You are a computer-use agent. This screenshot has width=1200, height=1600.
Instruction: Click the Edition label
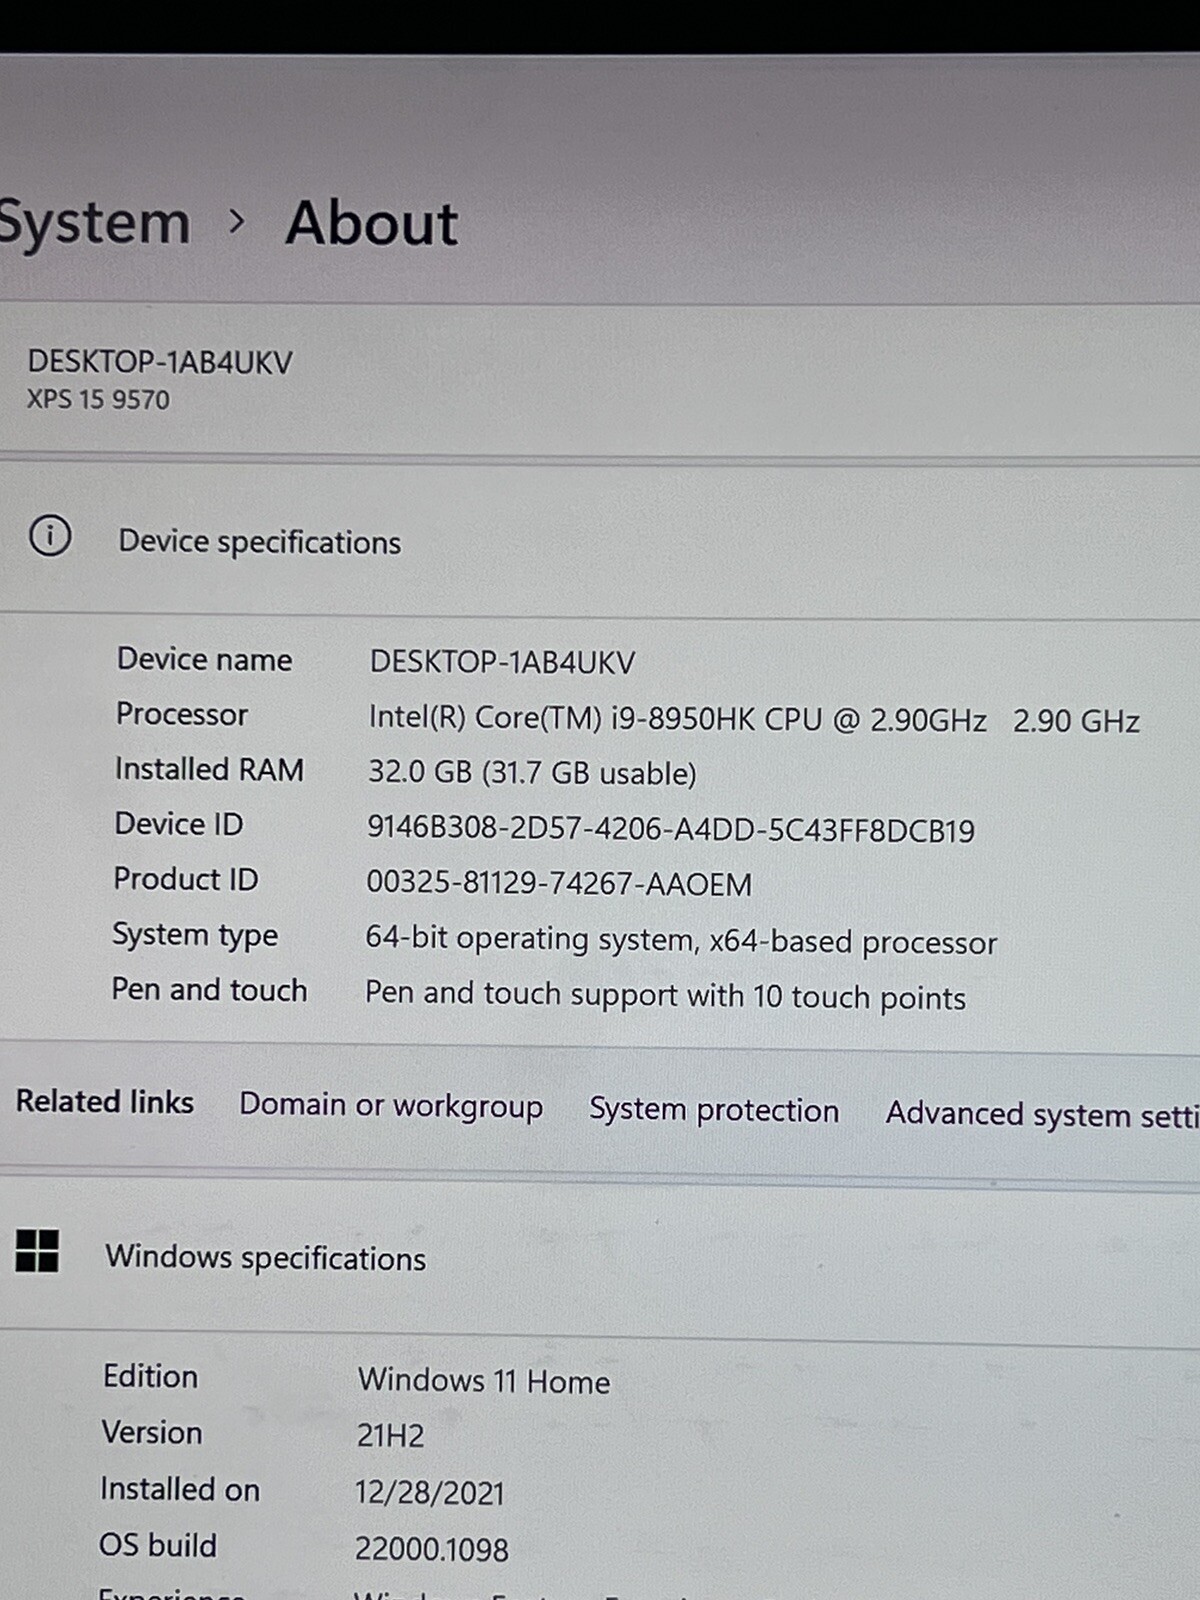[150, 1376]
